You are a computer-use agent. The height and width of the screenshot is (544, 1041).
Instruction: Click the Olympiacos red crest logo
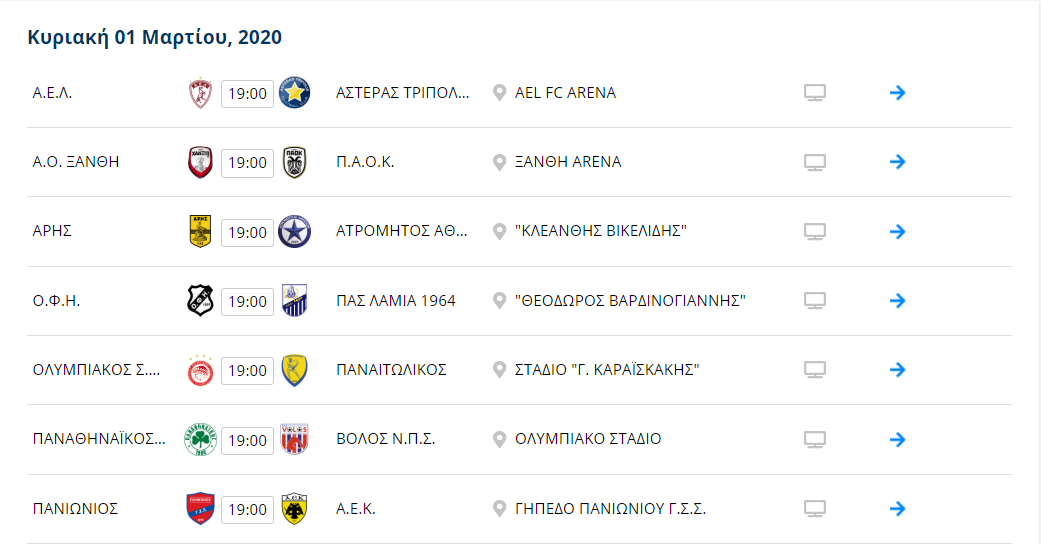pyautogui.click(x=200, y=370)
